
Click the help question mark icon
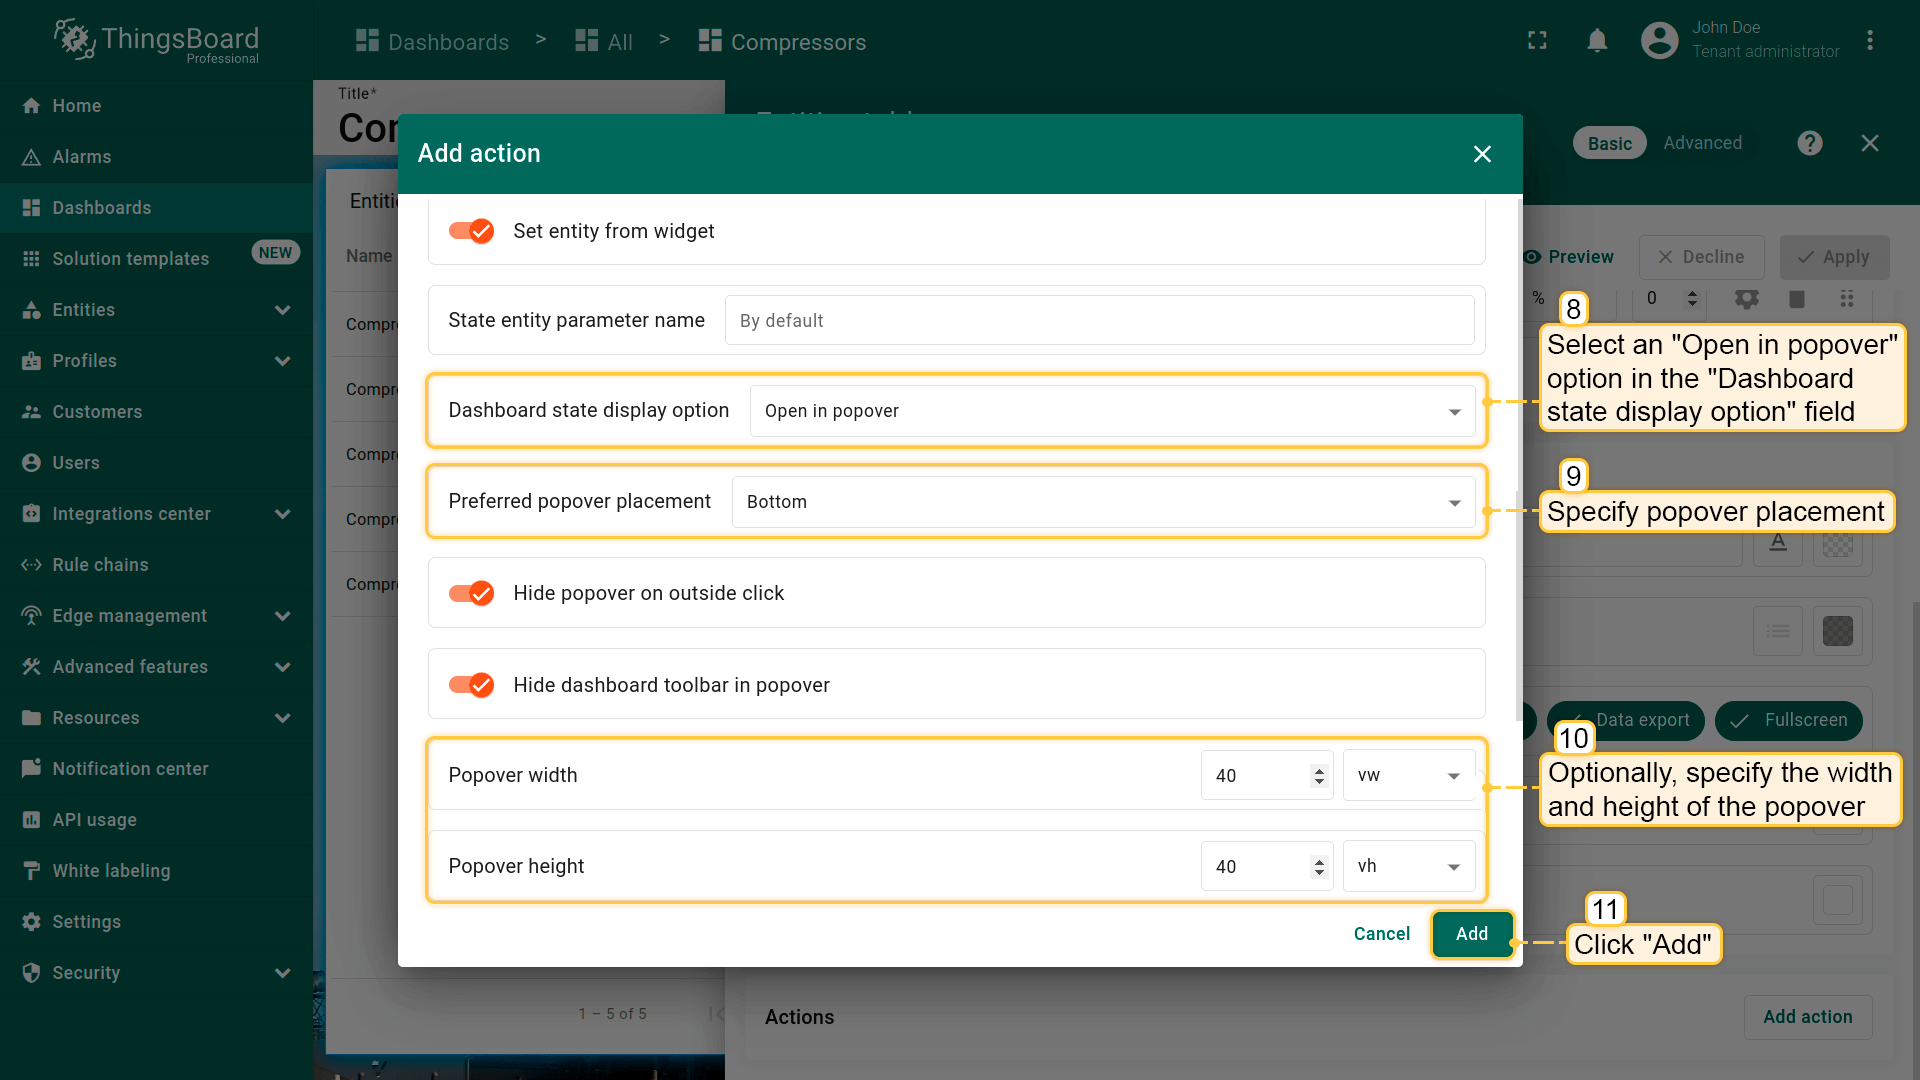pos(1809,143)
